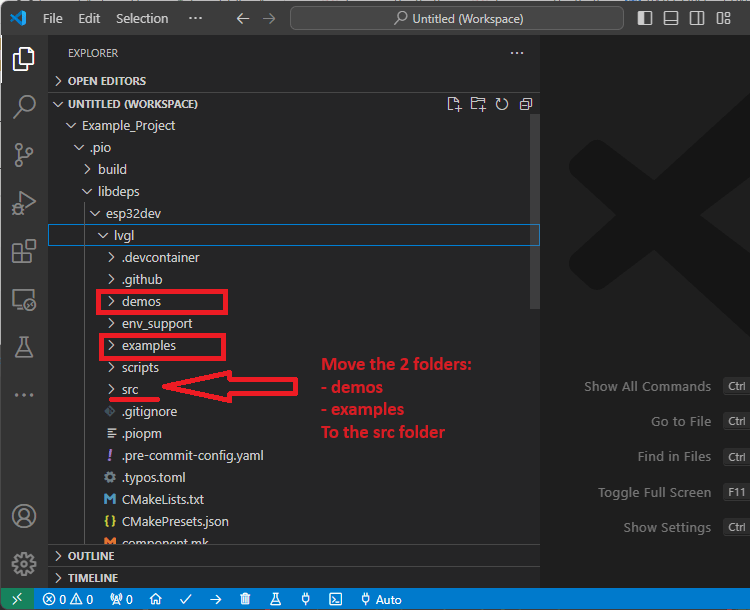Click PlatformIO Test flask in status bar
The image size is (750, 610).
click(x=276, y=599)
